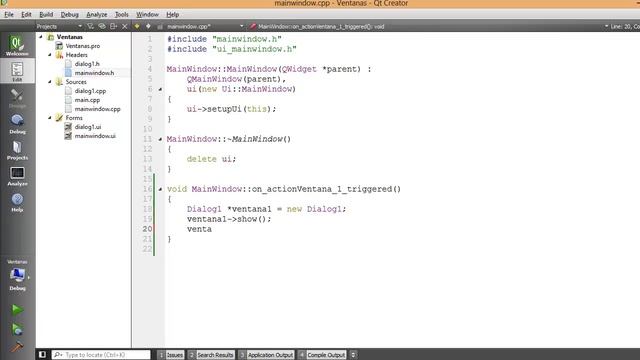Switch to Debug mode in sidebar
Viewport: 640px width, 360px height.
click(x=17, y=124)
